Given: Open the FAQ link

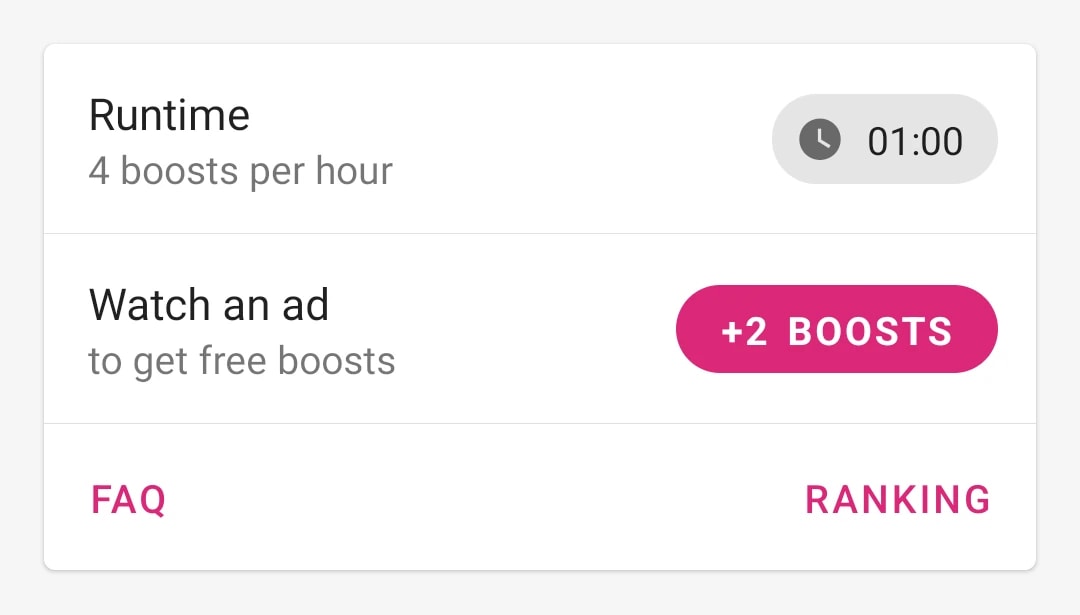Looking at the screenshot, I should click(x=129, y=500).
